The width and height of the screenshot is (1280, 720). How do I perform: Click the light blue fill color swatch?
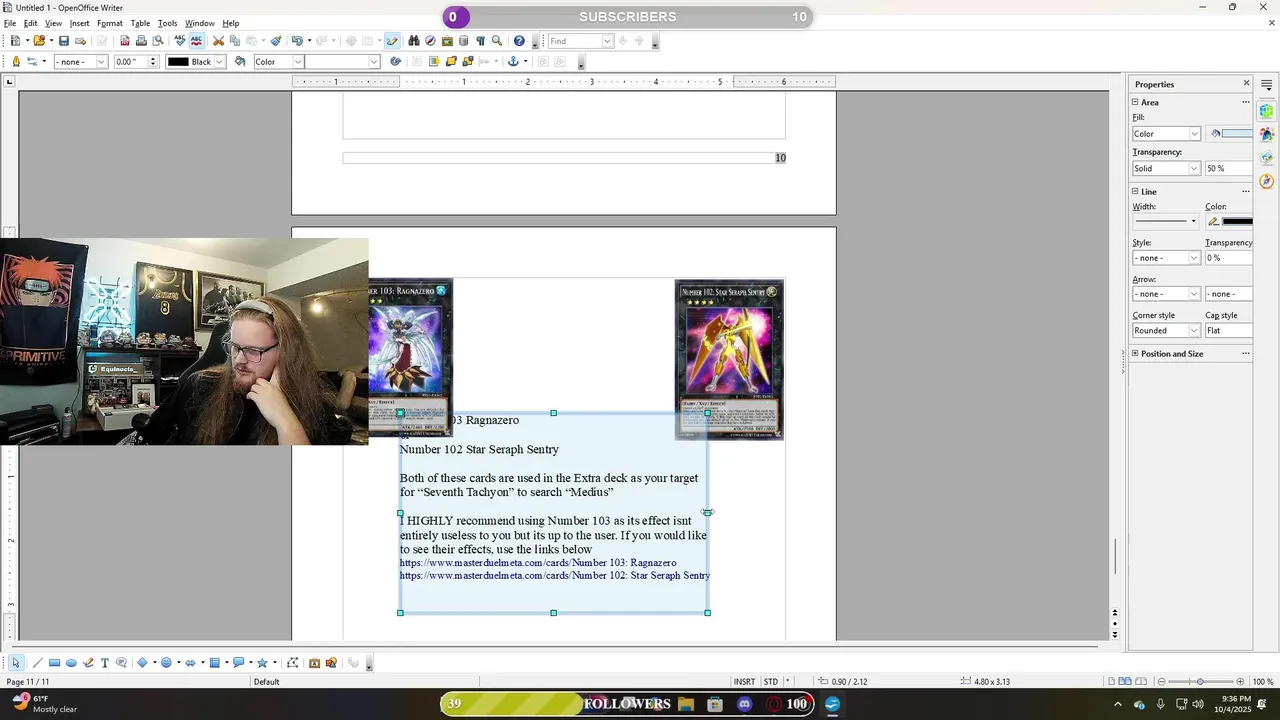pyautogui.click(x=1237, y=134)
